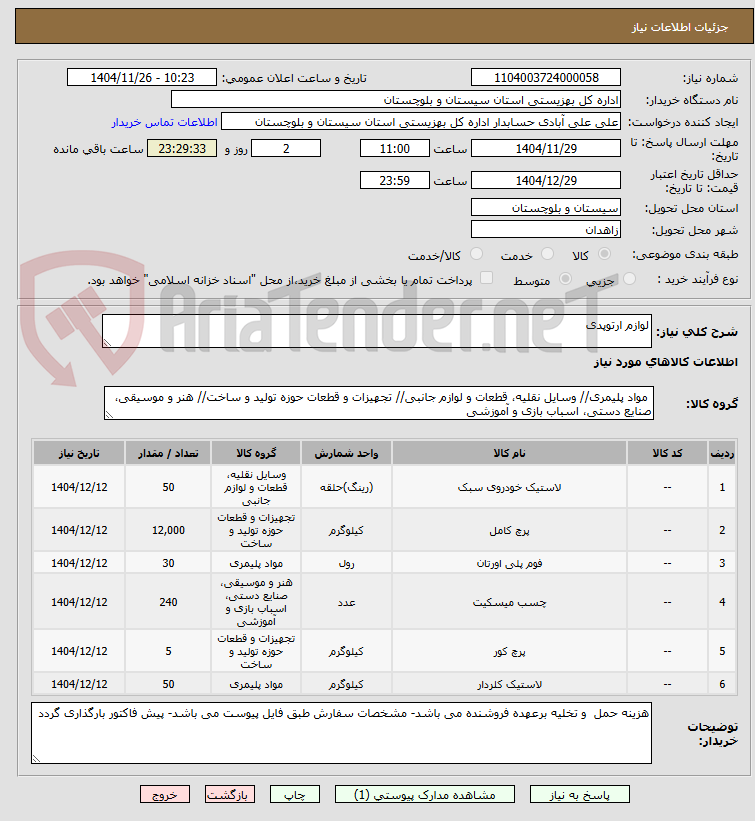Click the گروه کالا column header
This screenshot has width=755, height=821.
pos(256,453)
